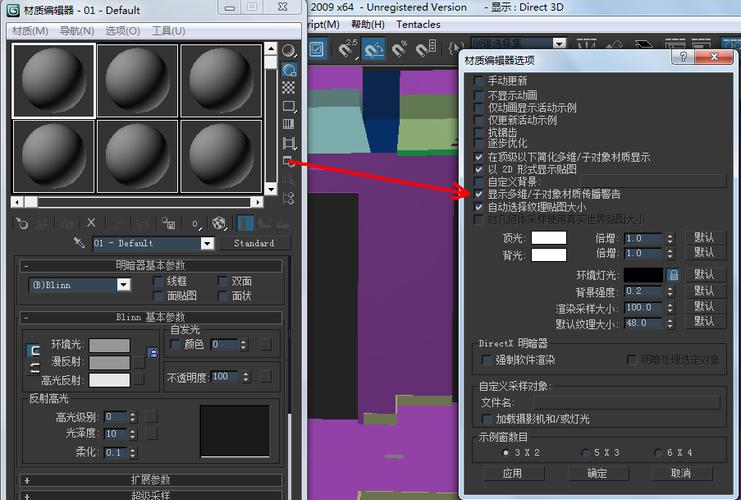Open the 工具(U) menu
The image size is (741, 500).
point(168,31)
